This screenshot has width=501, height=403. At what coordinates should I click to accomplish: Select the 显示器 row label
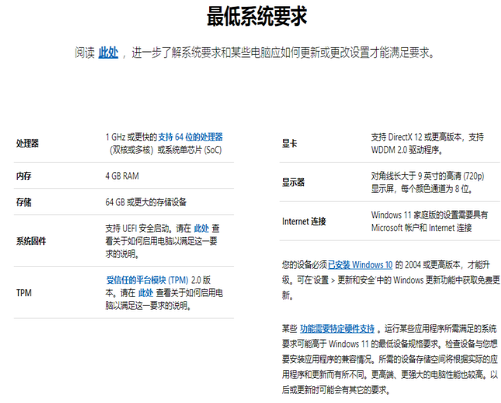[x=293, y=182]
